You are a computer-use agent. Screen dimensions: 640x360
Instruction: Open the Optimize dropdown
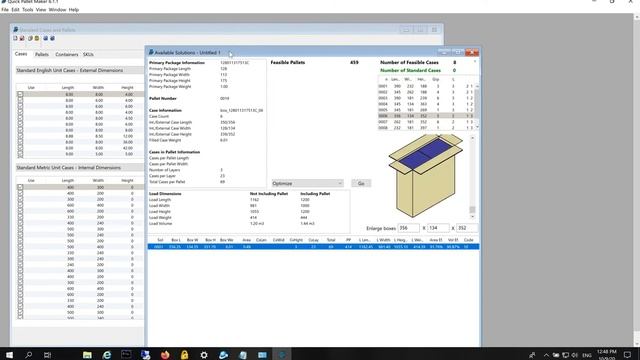tap(307, 183)
